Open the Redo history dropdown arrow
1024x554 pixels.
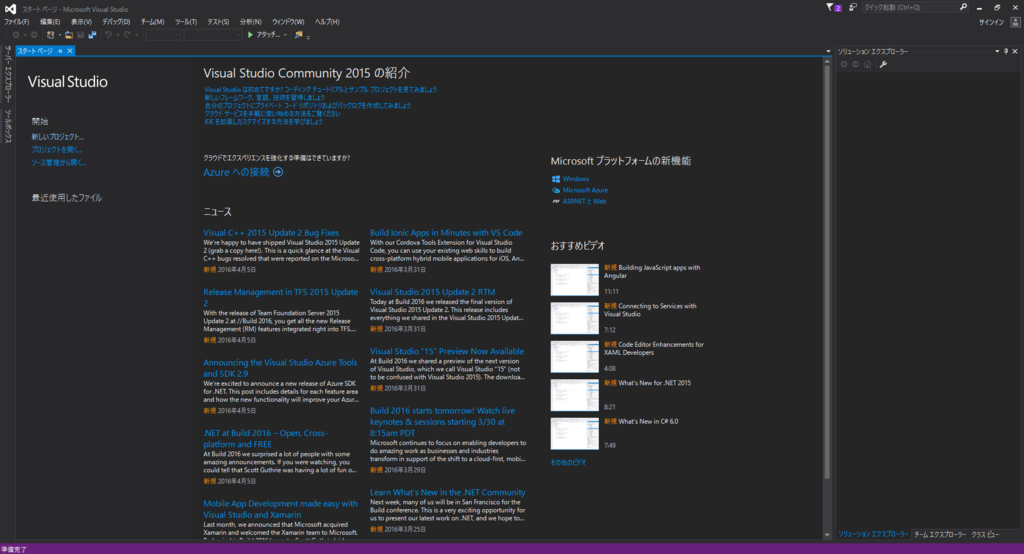(x=136, y=35)
